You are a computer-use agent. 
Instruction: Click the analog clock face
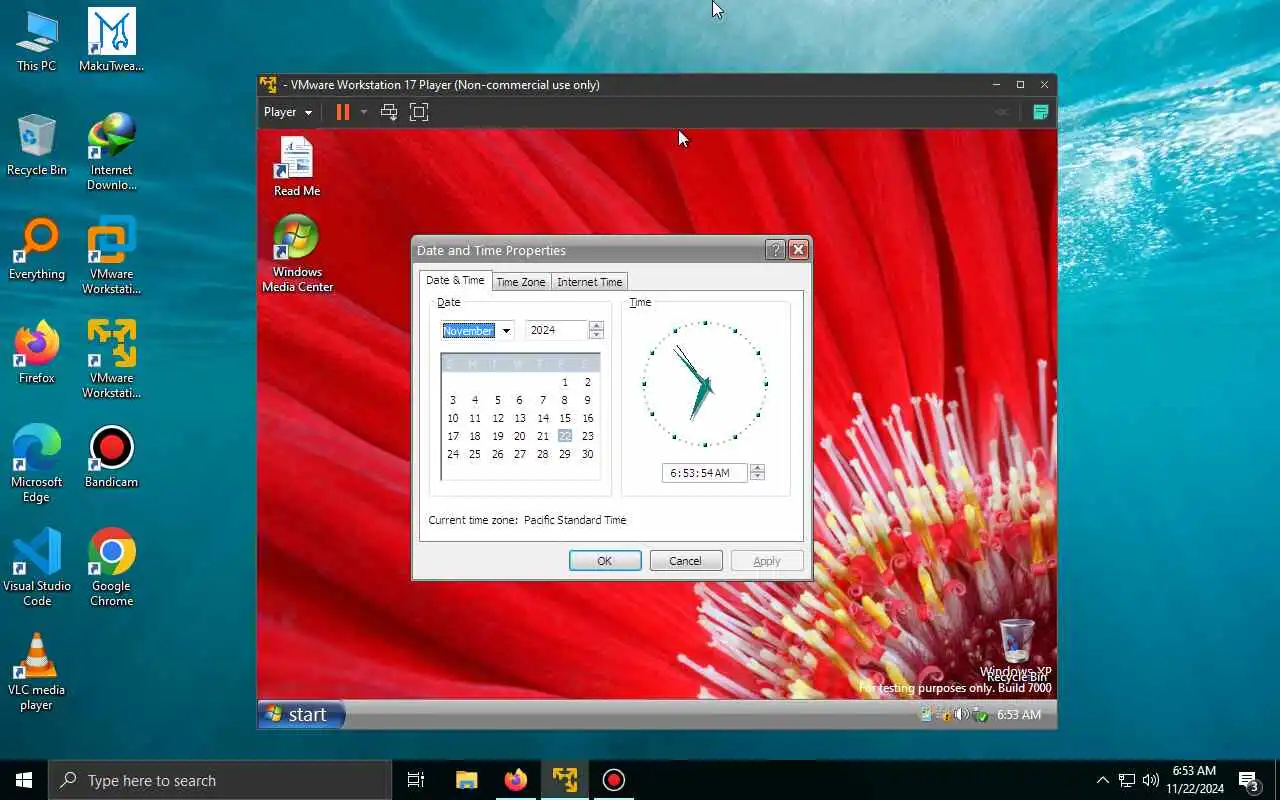[705, 384]
